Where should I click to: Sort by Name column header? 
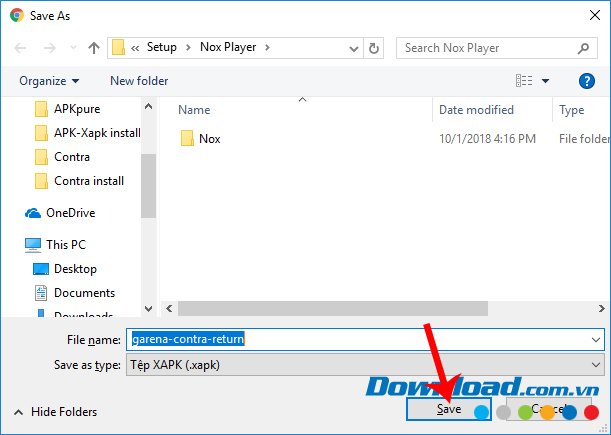click(194, 110)
